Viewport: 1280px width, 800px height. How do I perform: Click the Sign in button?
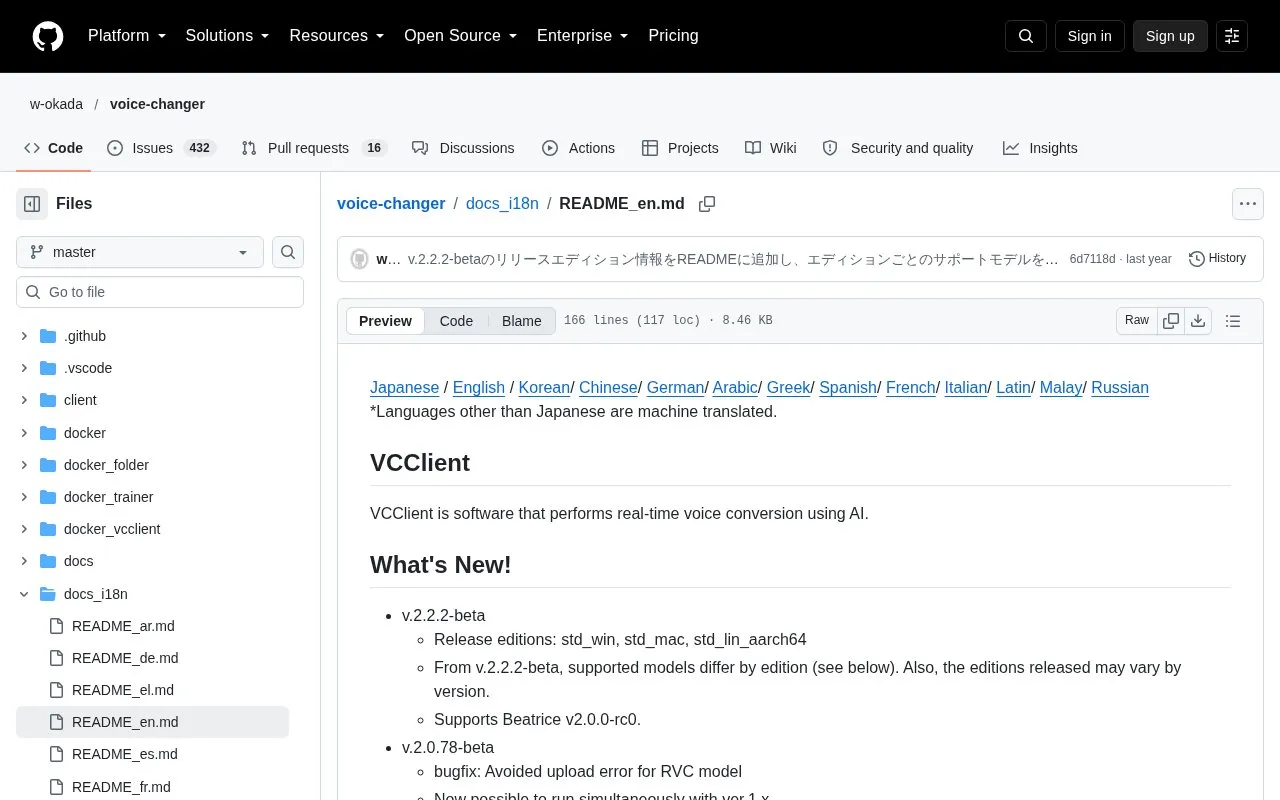[1089, 36]
